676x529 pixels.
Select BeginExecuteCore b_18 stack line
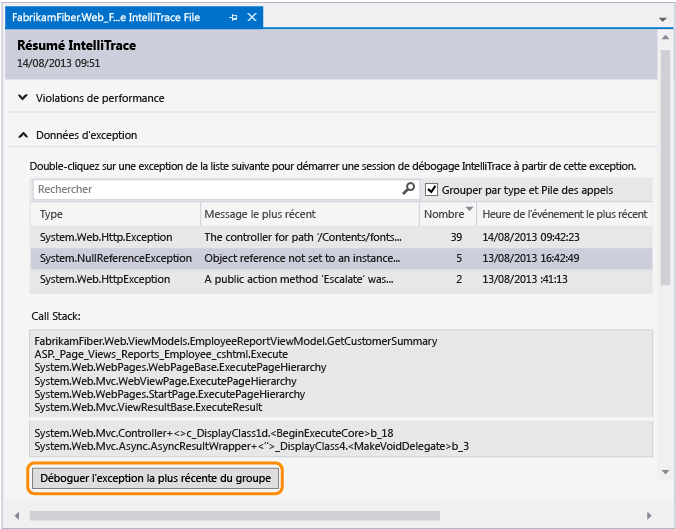coord(214,433)
